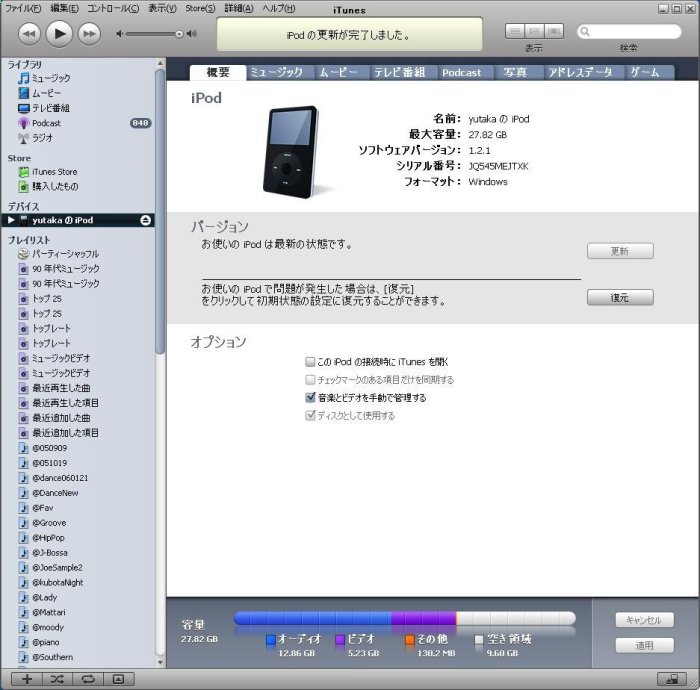Open the 表示(V) menu
700x690 pixels.
coord(162,8)
